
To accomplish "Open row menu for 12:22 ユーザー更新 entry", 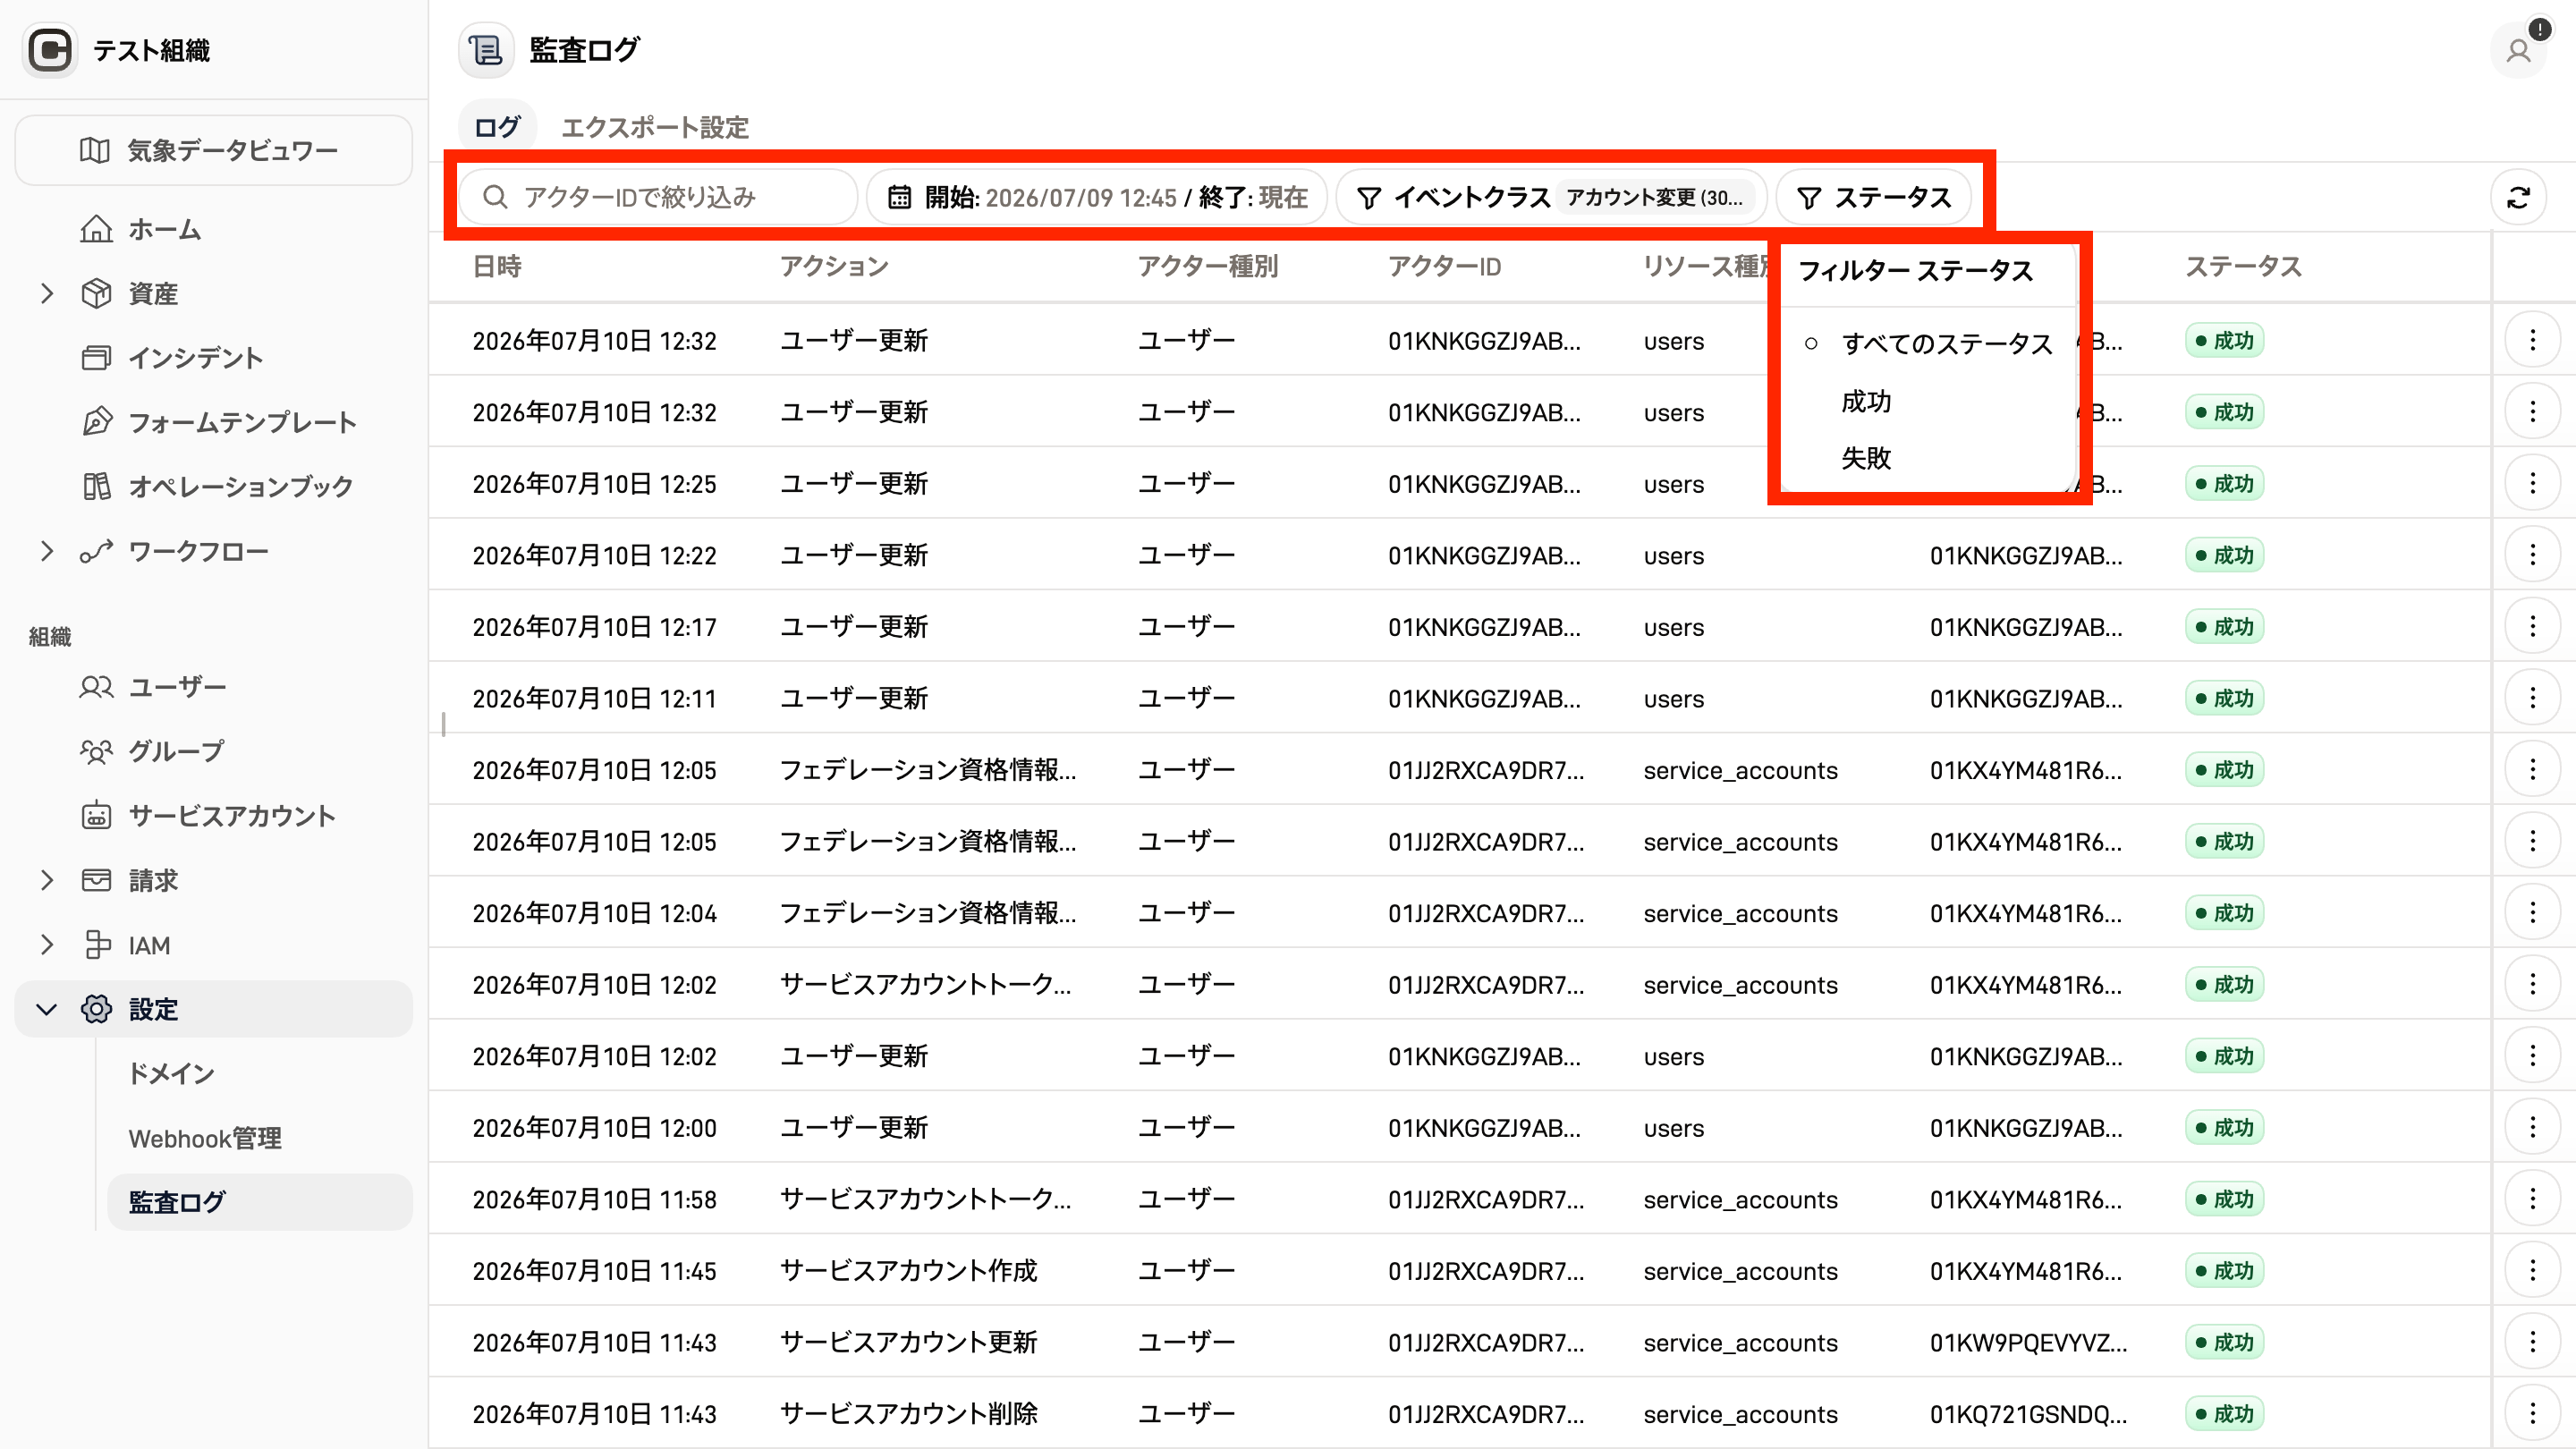I will 2532,555.
